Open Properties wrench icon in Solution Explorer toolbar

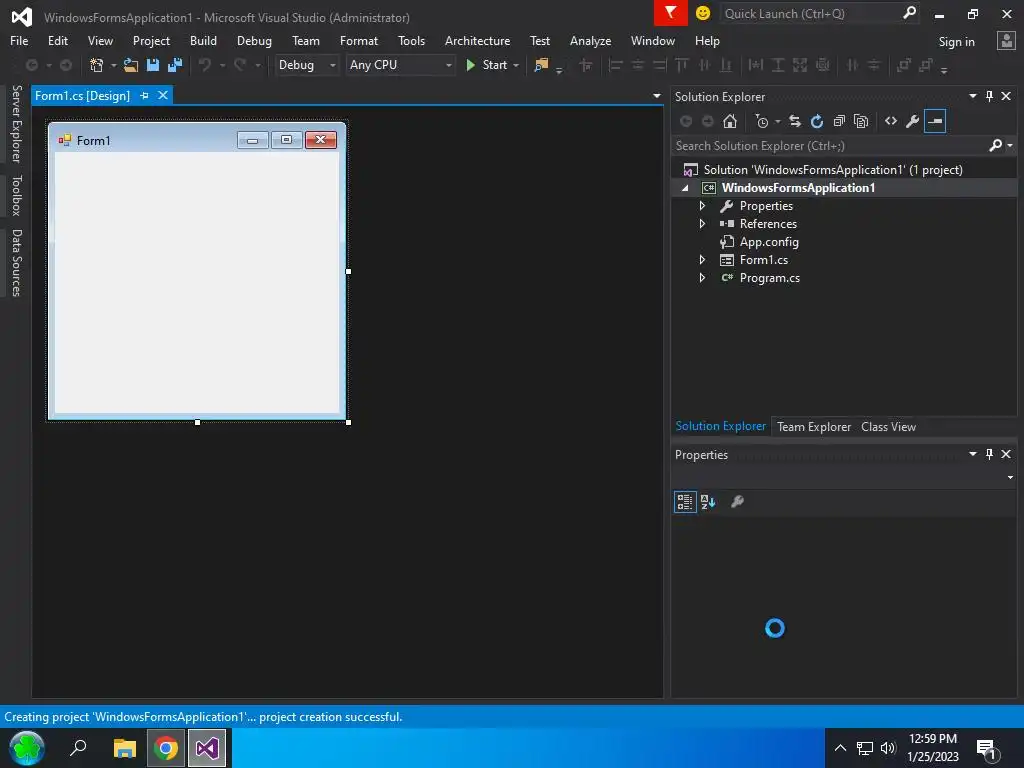point(912,121)
